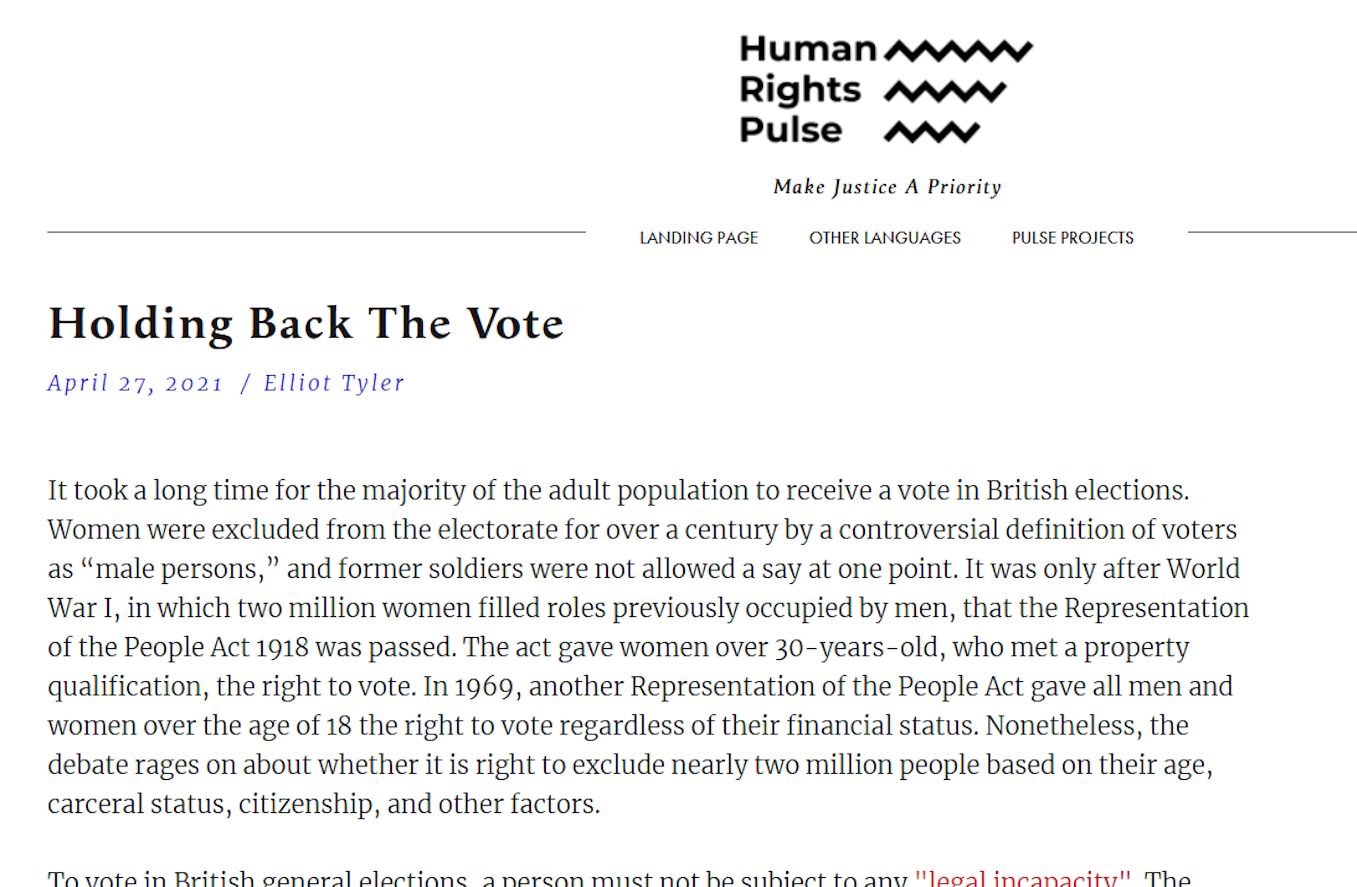Follow the red "legal incapacity" hyperlink
The height and width of the screenshot is (887, 1357).
[1023, 879]
